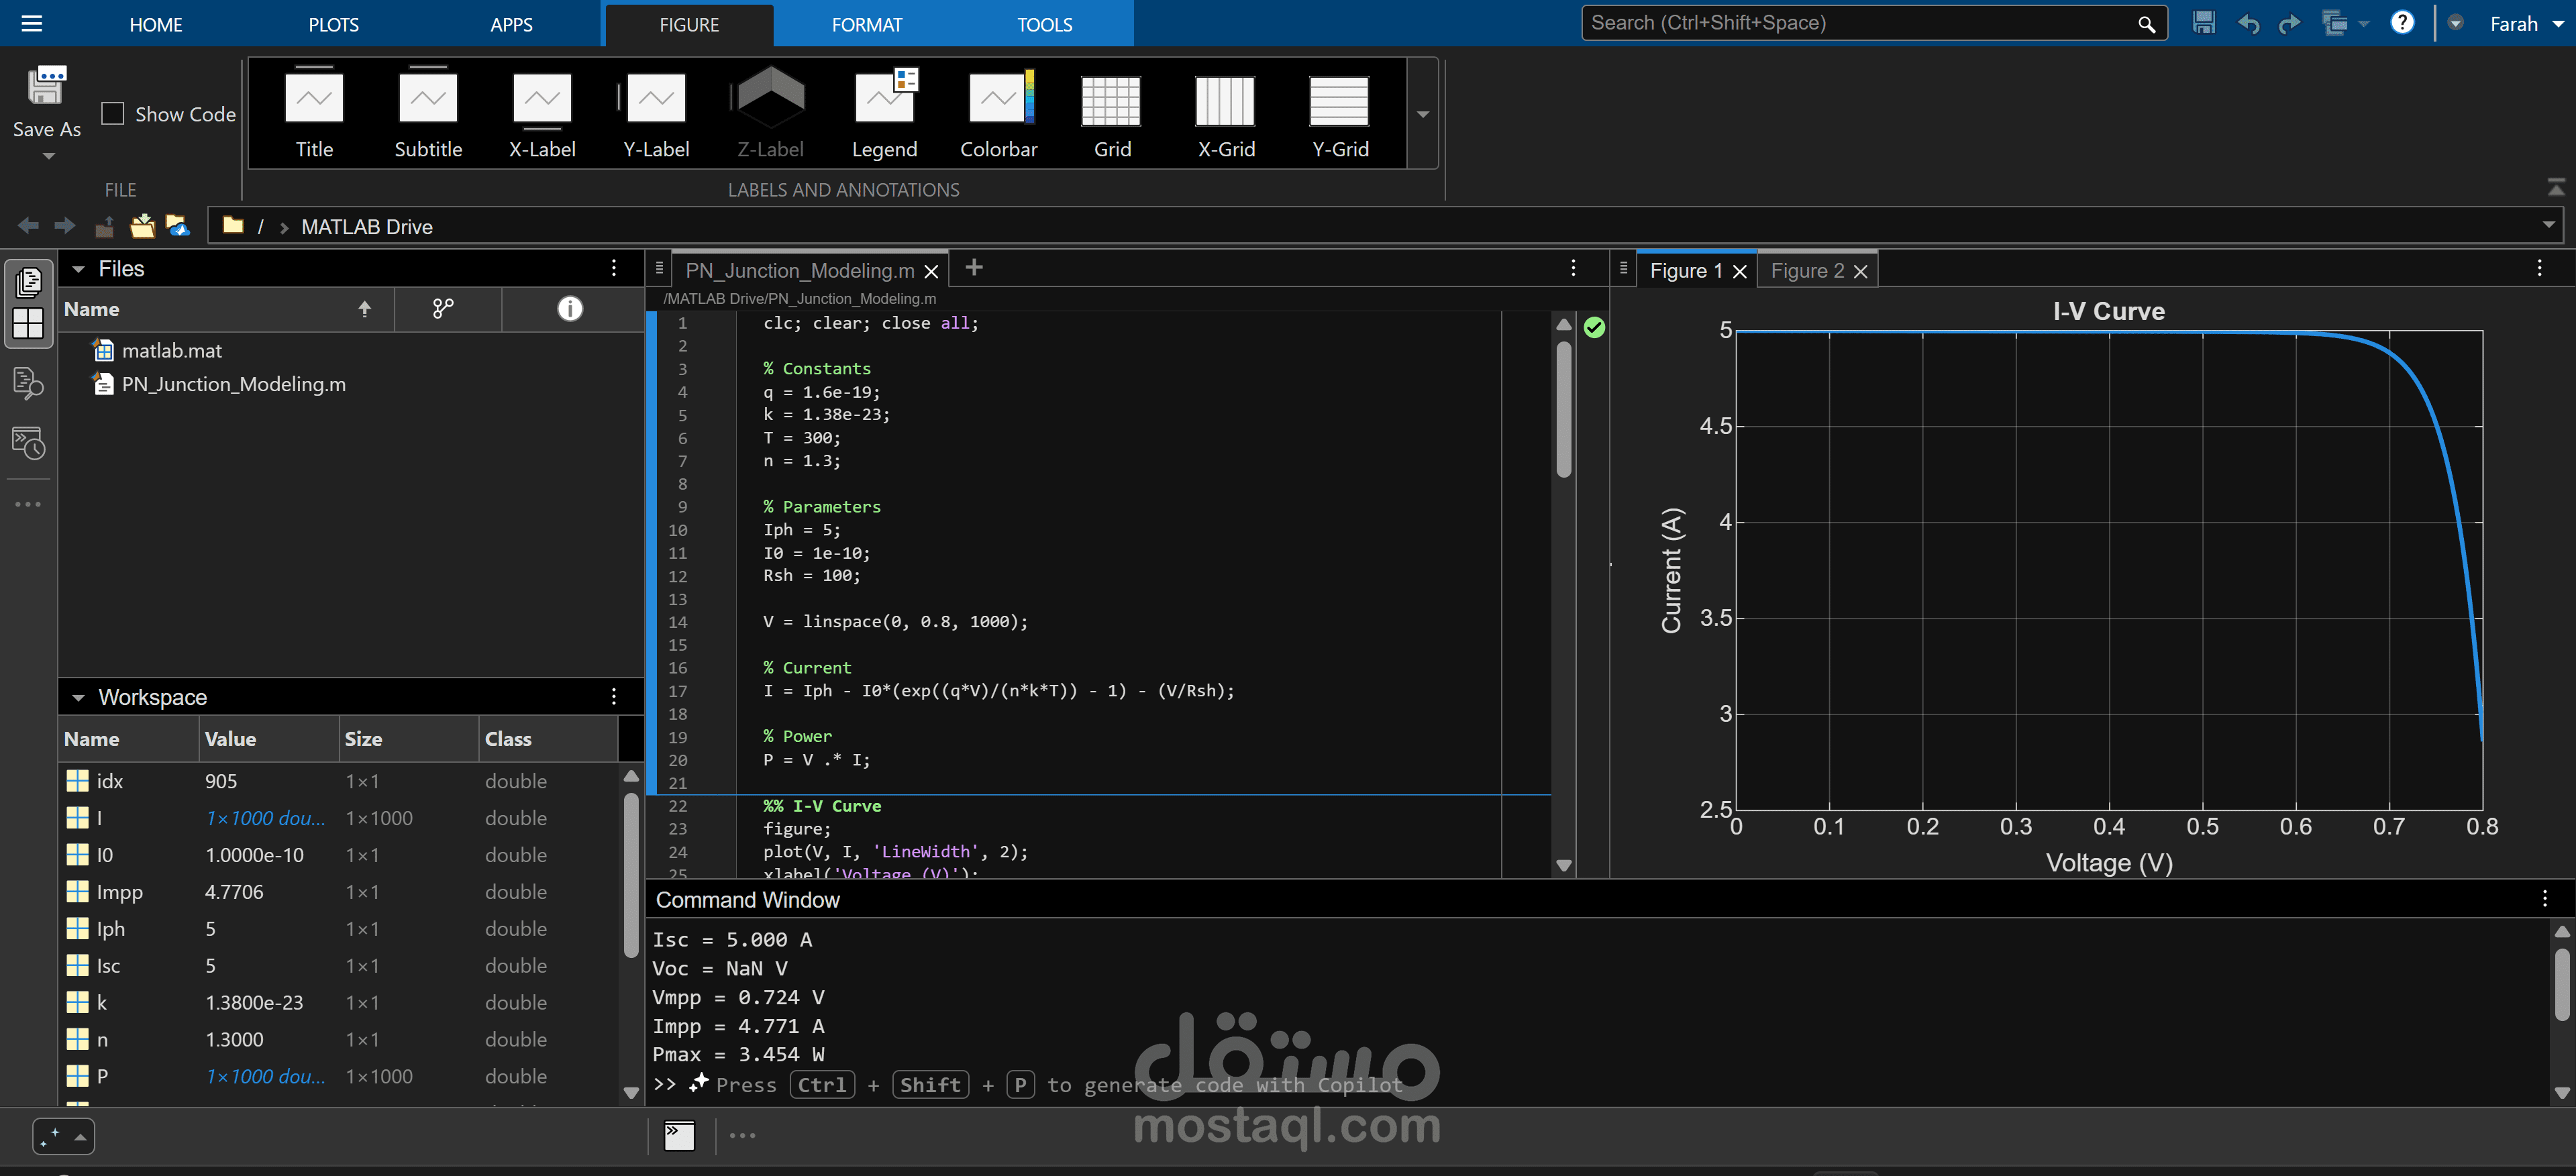Add a Subtitle annotation

428,113
